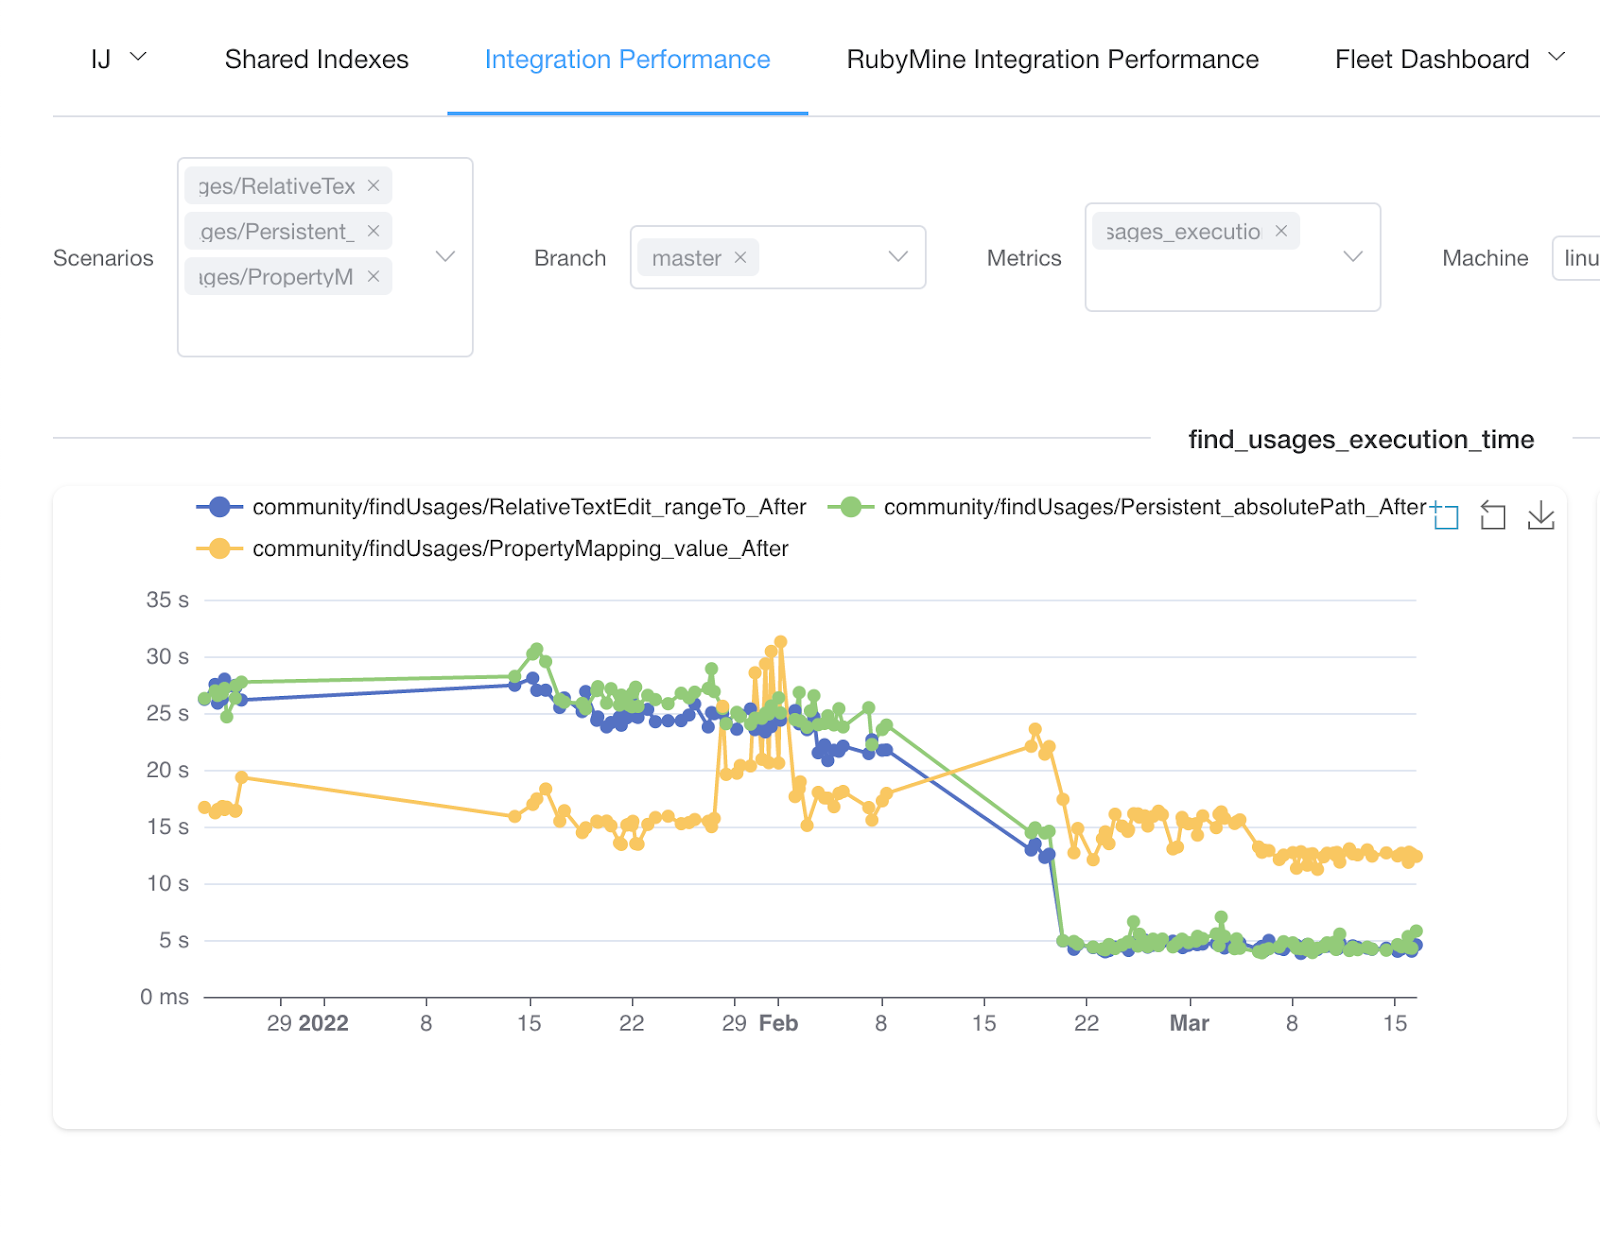Screen dimensions: 1600x1235
Task: Expand the Scenarios dropdown arrow
Action: tap(446, 257)
